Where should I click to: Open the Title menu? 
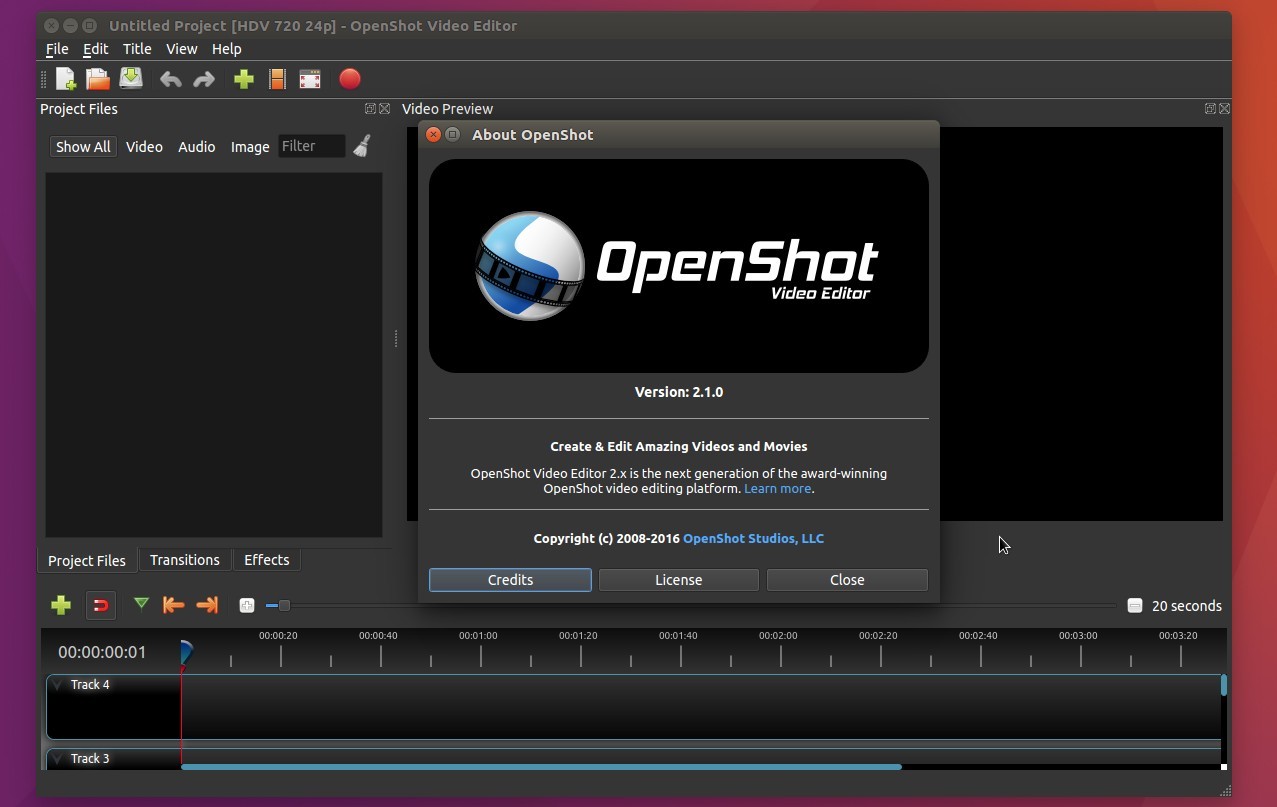(136, 48)
